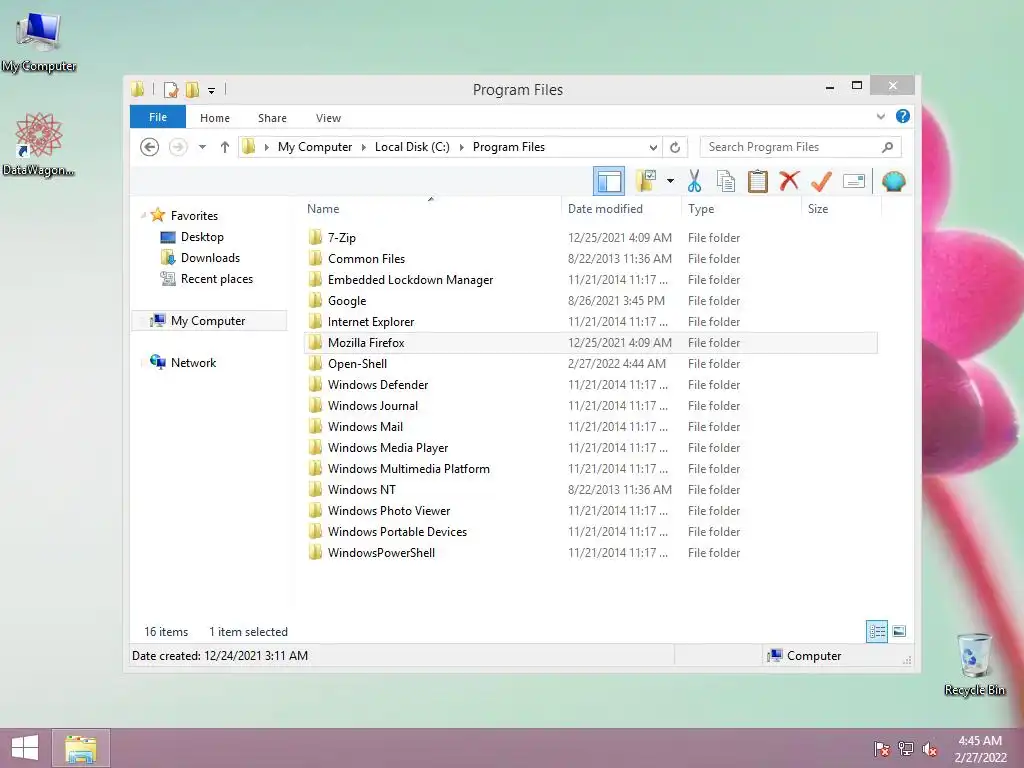
Task: Click Local Disk (C:) in address breadcrumb
Action: 412,147
